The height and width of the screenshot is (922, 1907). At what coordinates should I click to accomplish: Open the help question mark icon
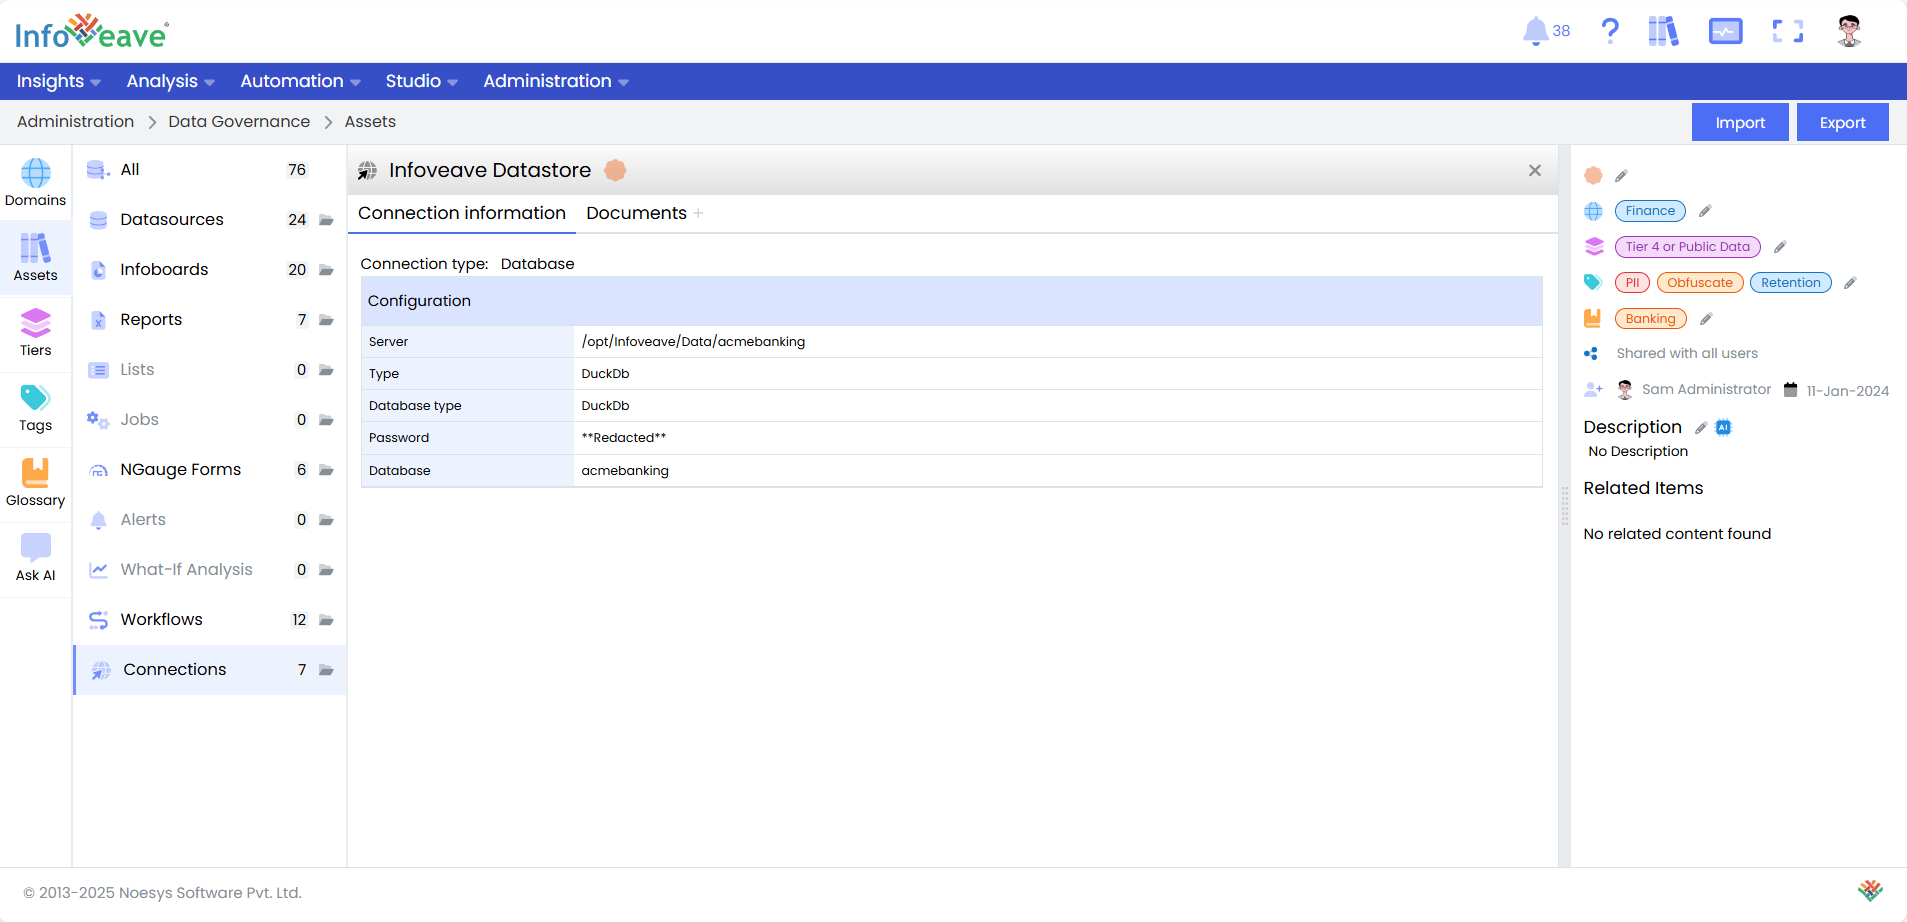[x=1610, y=31]
